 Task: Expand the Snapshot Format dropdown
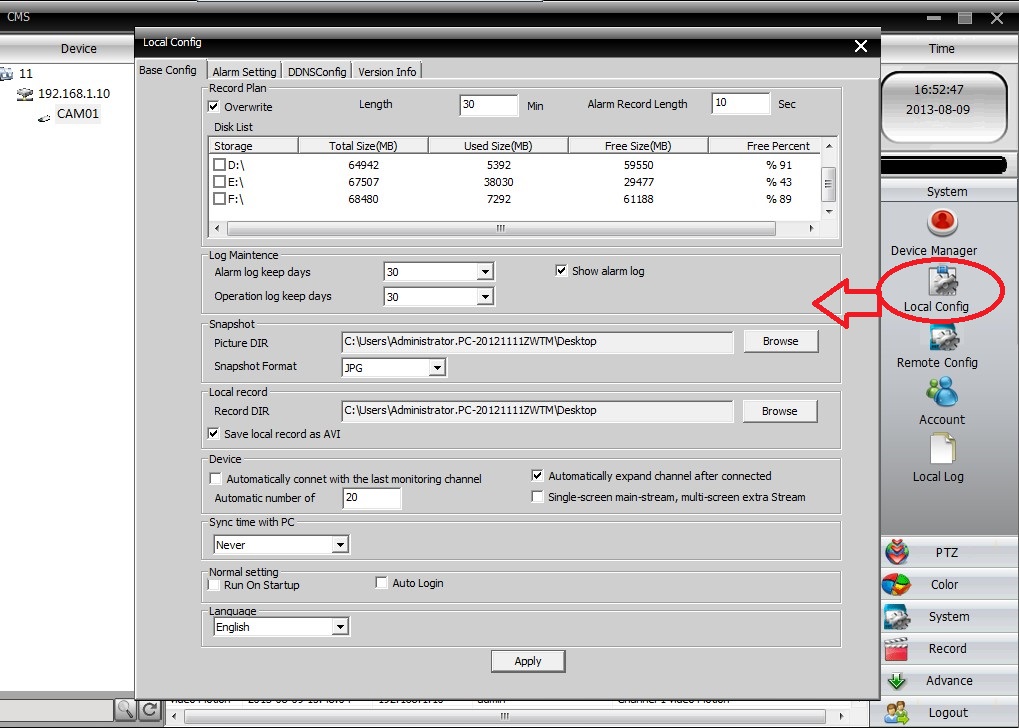[436, 368]
